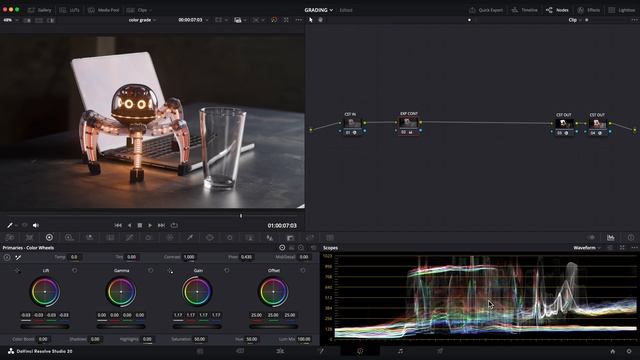The image size is (640, 360).
Task: Open the Camera Raw palette
Action: (x=10, y=238)
